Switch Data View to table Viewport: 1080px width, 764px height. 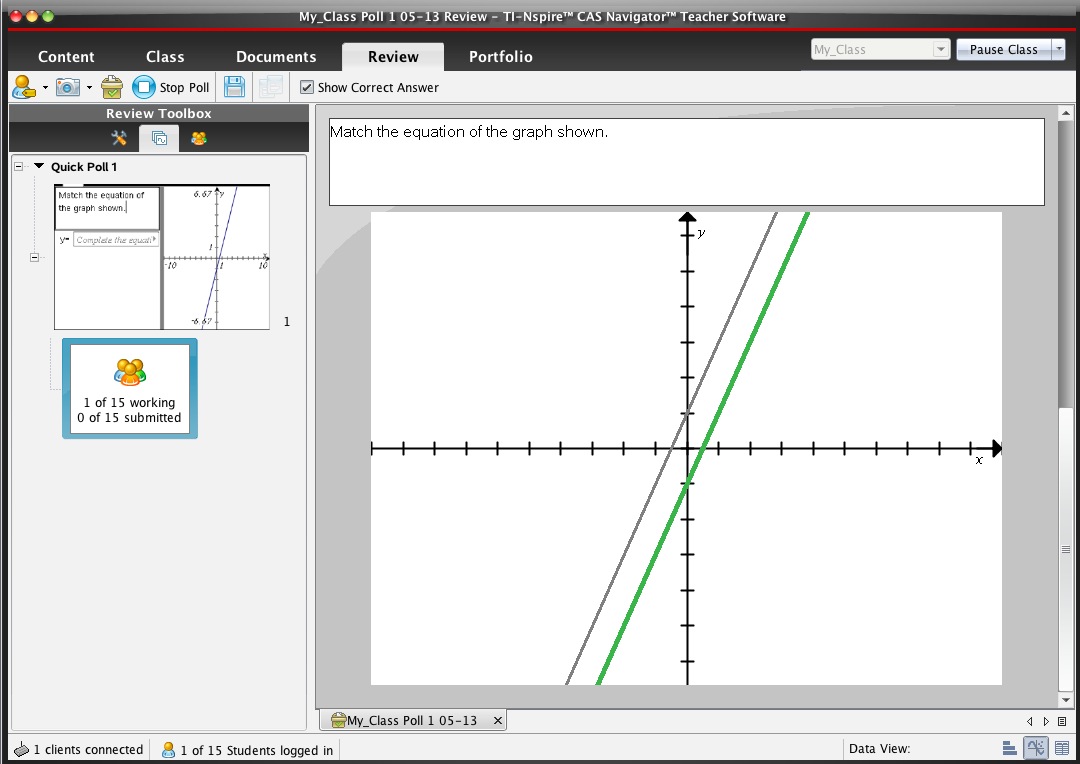(1061, 749)
